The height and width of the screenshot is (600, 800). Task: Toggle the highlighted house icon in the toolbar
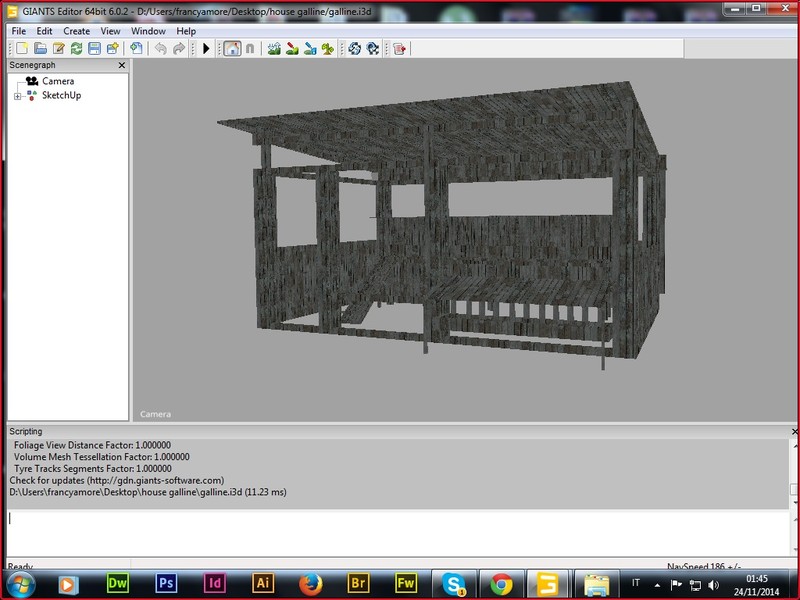pos(231,48)
